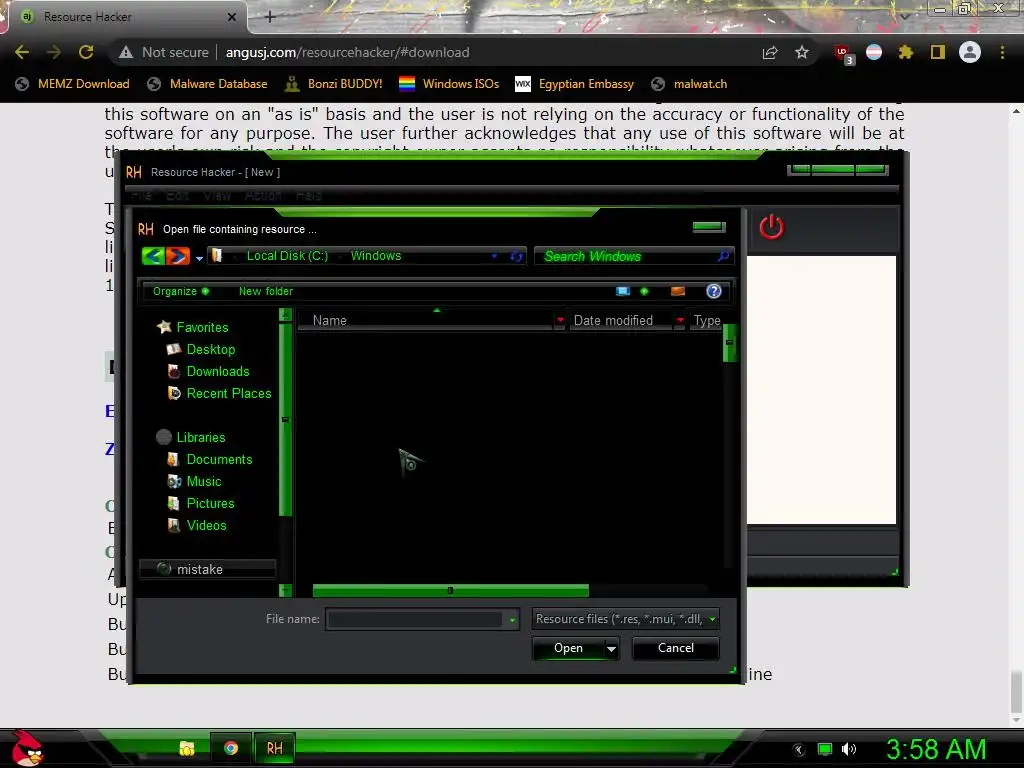Open the Music library

click(x=204, y=482)
